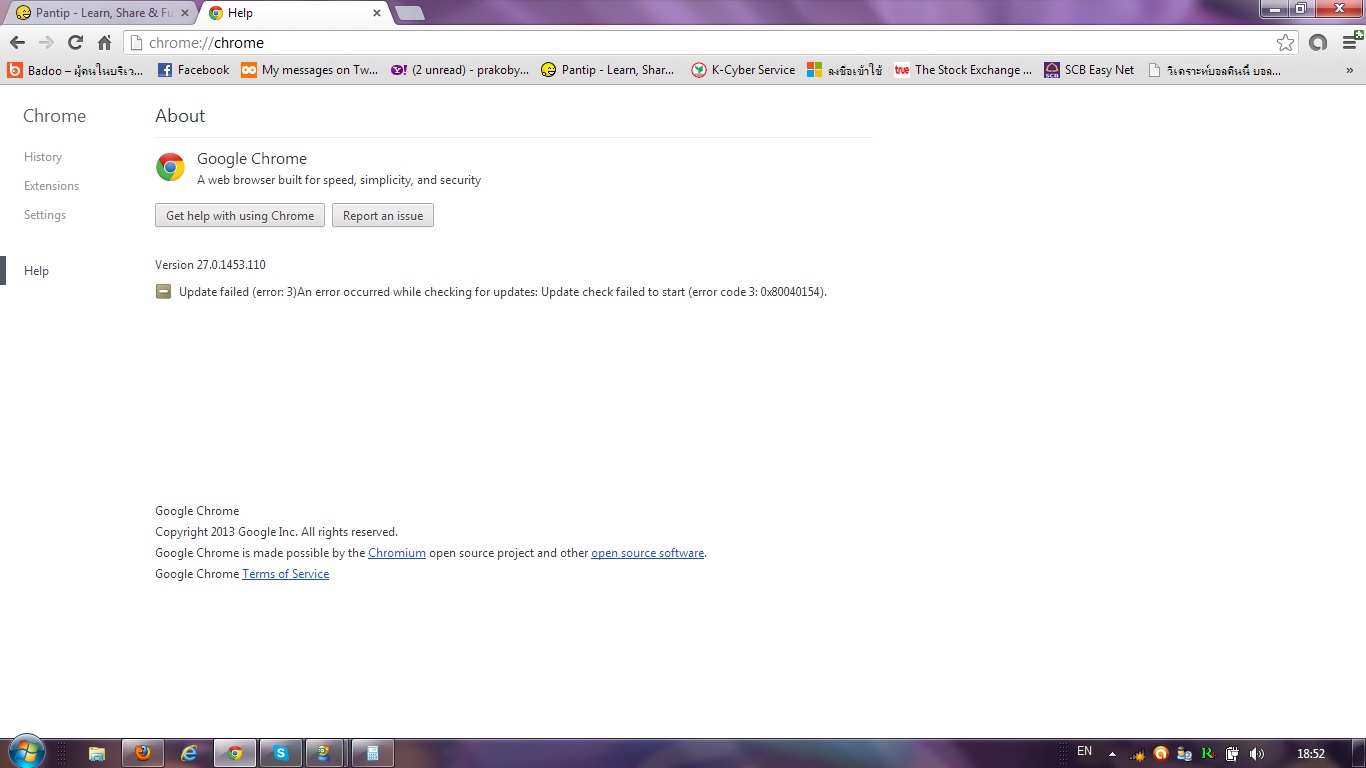Click the Version 27.0.1453.110 text
This screenshot has height=768, width=1366.
coord(210,265)
